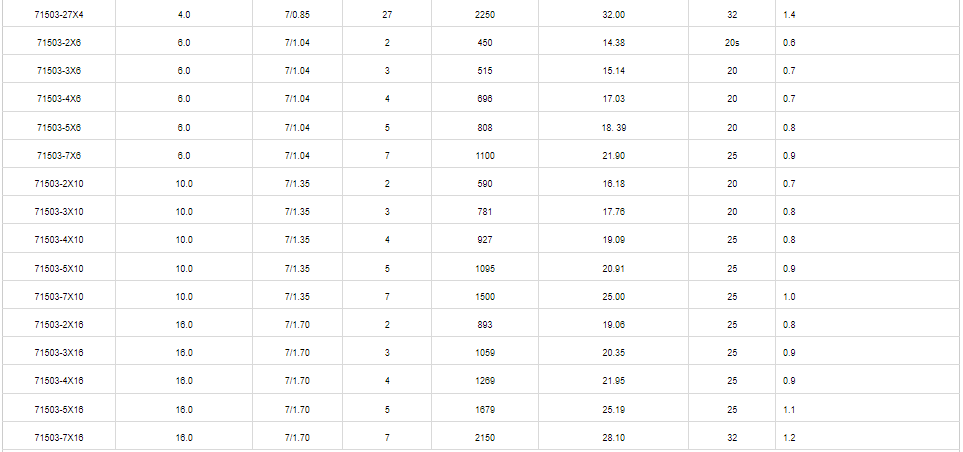Click the cell reading 20s

[x=732, y=43]
